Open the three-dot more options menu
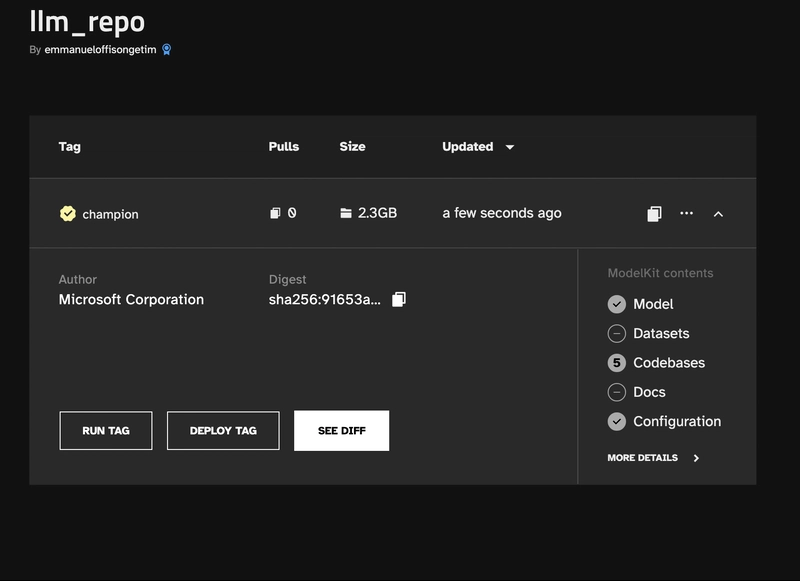800x581 pixels. (x=687, y=213)
